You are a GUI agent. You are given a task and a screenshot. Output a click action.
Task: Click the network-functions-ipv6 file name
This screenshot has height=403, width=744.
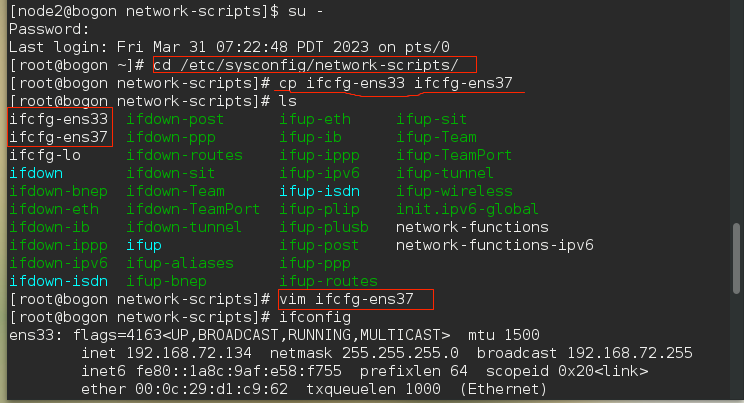pos(494,245)
